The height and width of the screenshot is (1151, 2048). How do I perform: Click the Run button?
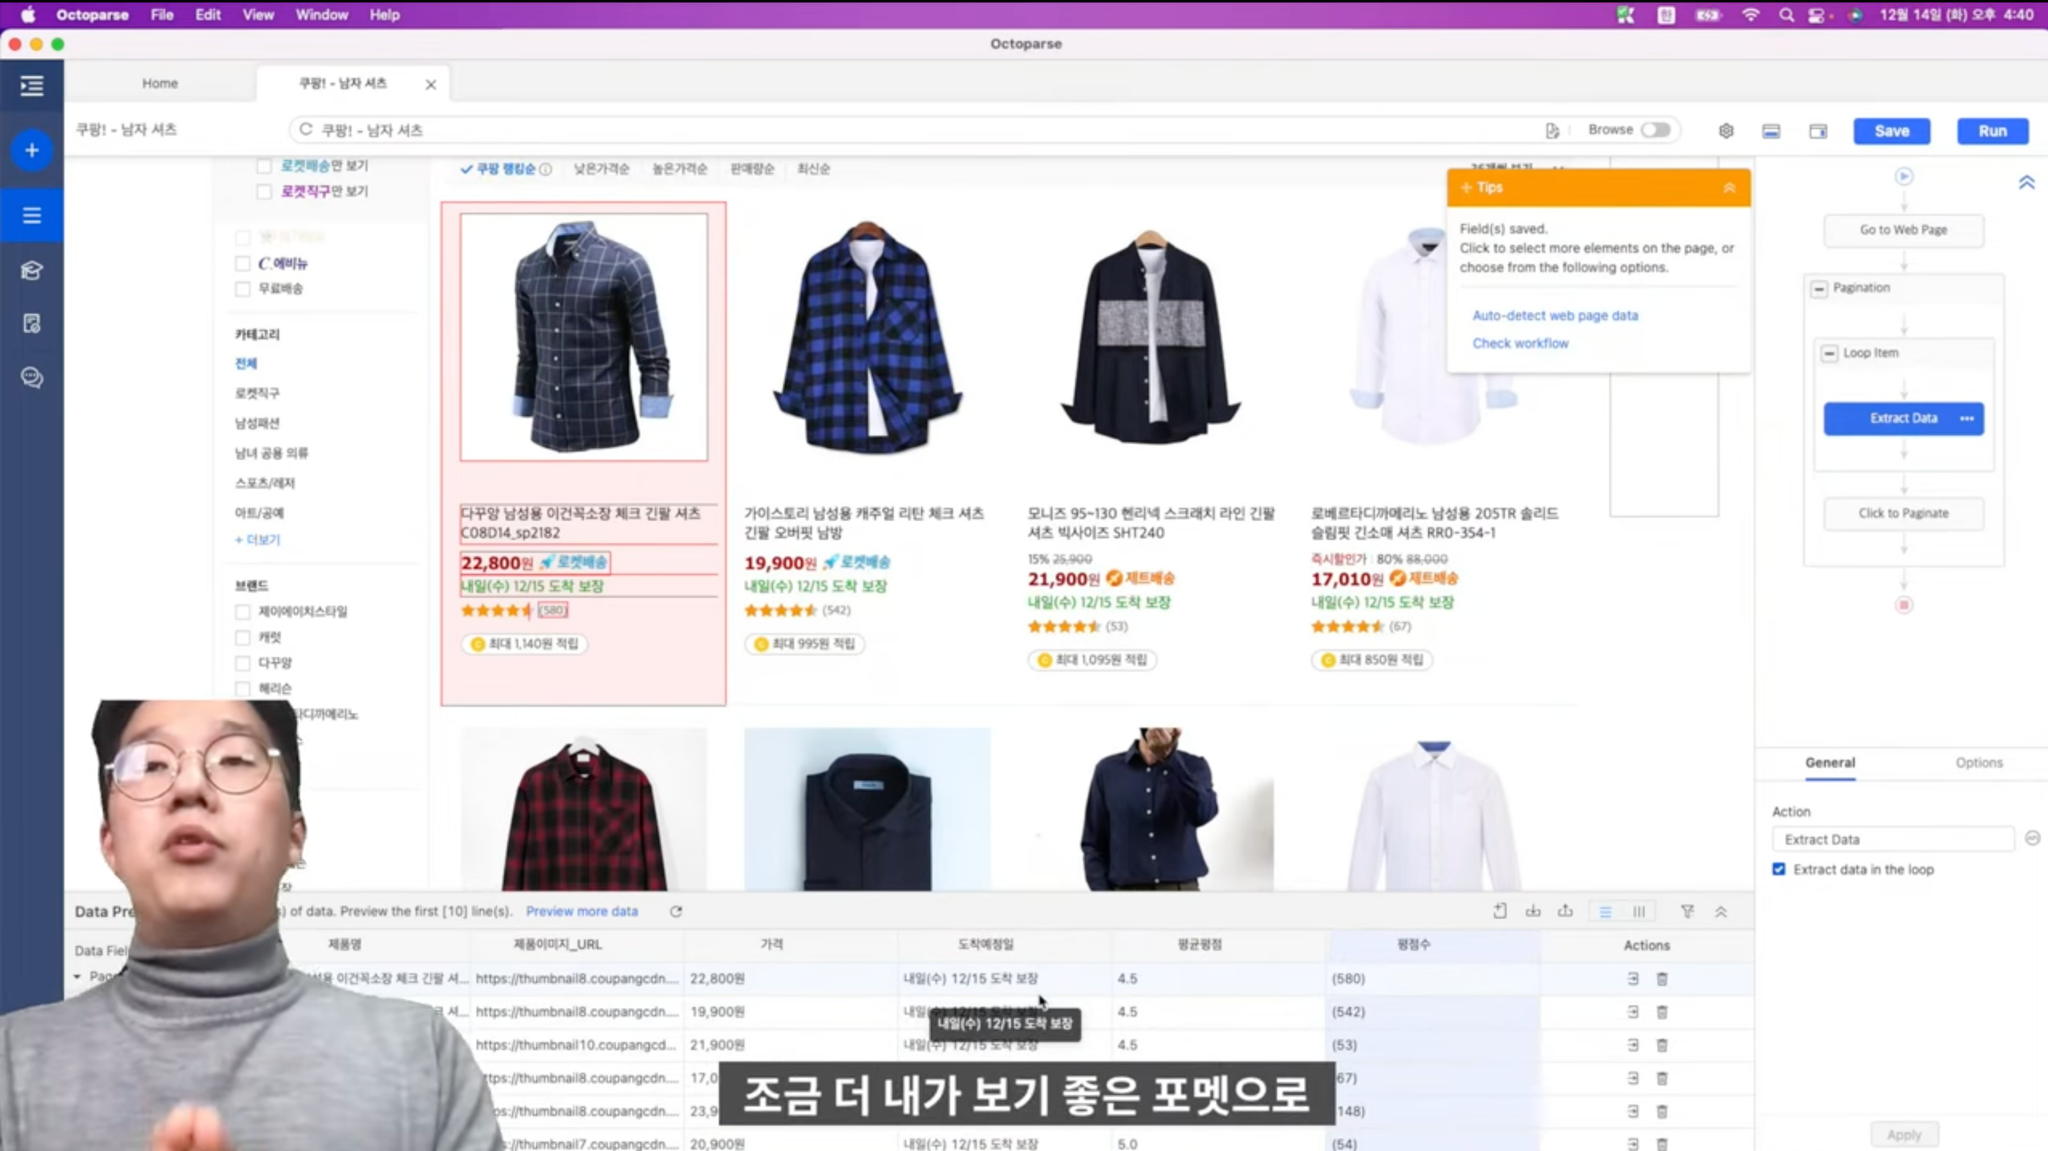(1992, 131)
